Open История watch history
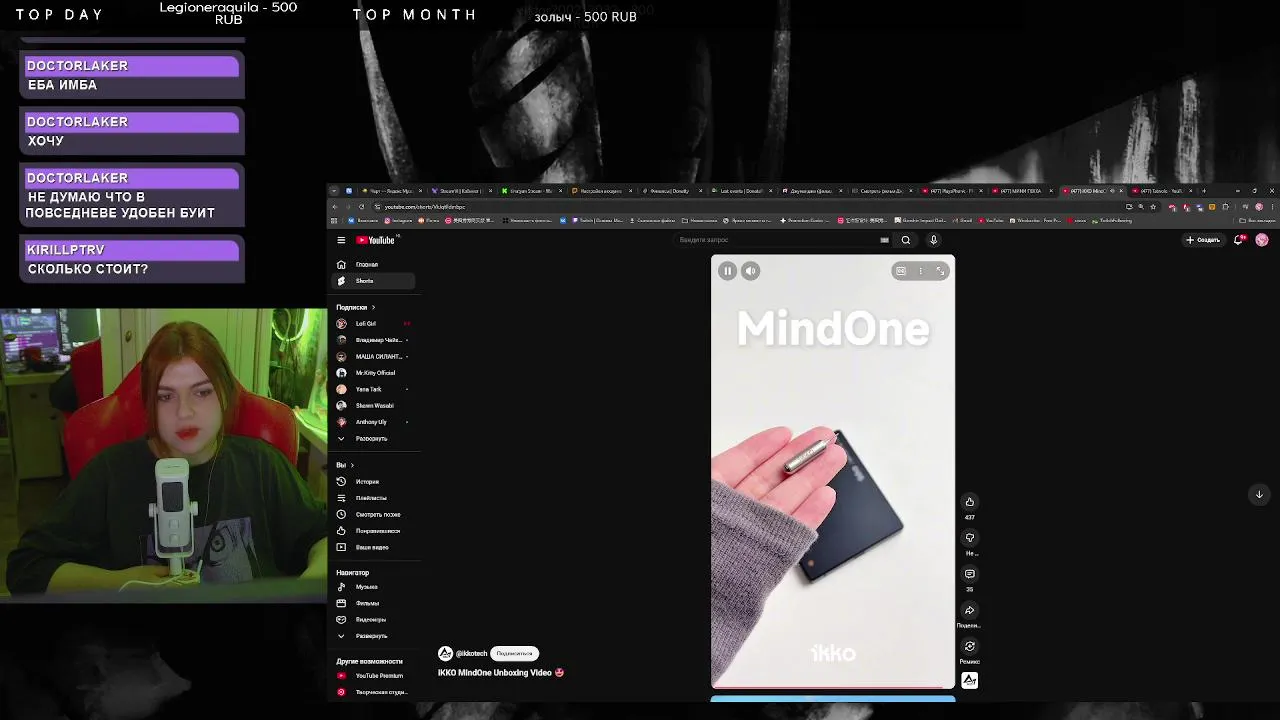Viewport: 1280px width, 720px height. pyautogui.click(x=372, y=482)
